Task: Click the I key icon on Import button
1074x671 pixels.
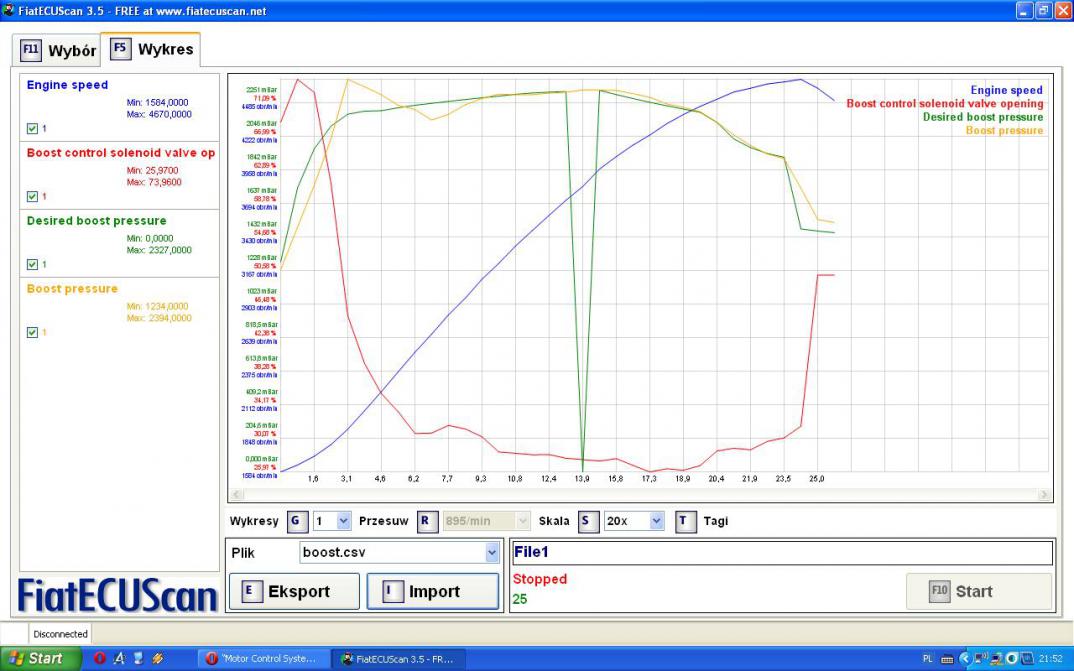Action: pos(392,592)
